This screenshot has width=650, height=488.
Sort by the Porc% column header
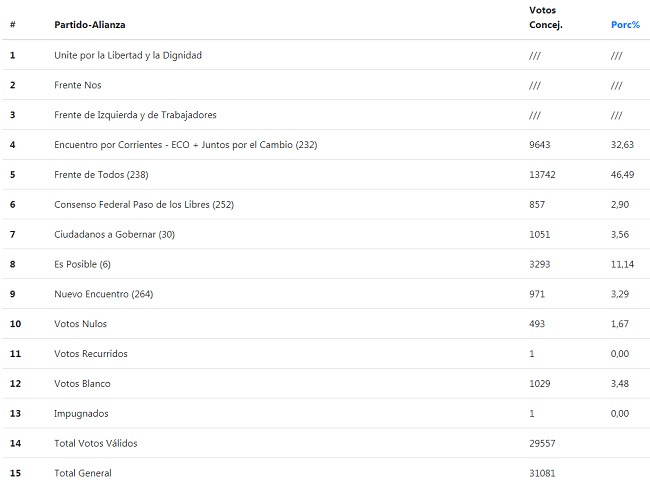point(625,25)
